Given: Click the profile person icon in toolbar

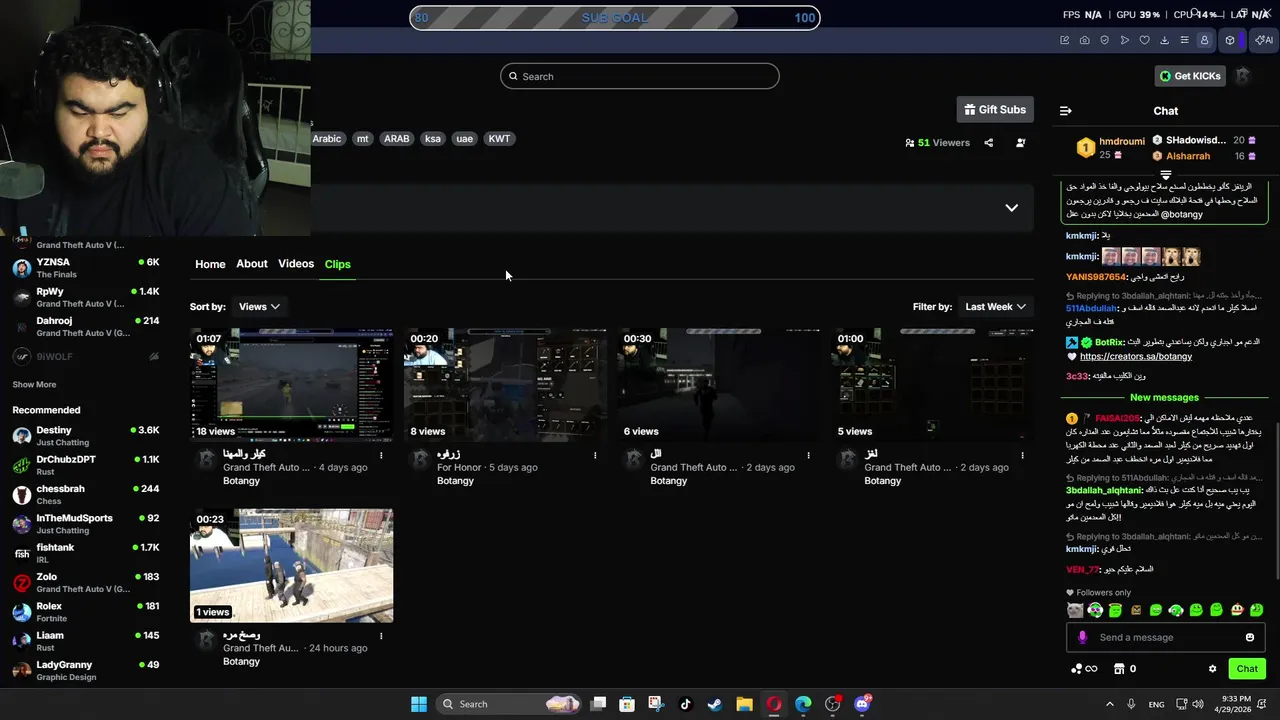Looking at the screenshot, I should pyautogui.click(x=1204, y=40).
